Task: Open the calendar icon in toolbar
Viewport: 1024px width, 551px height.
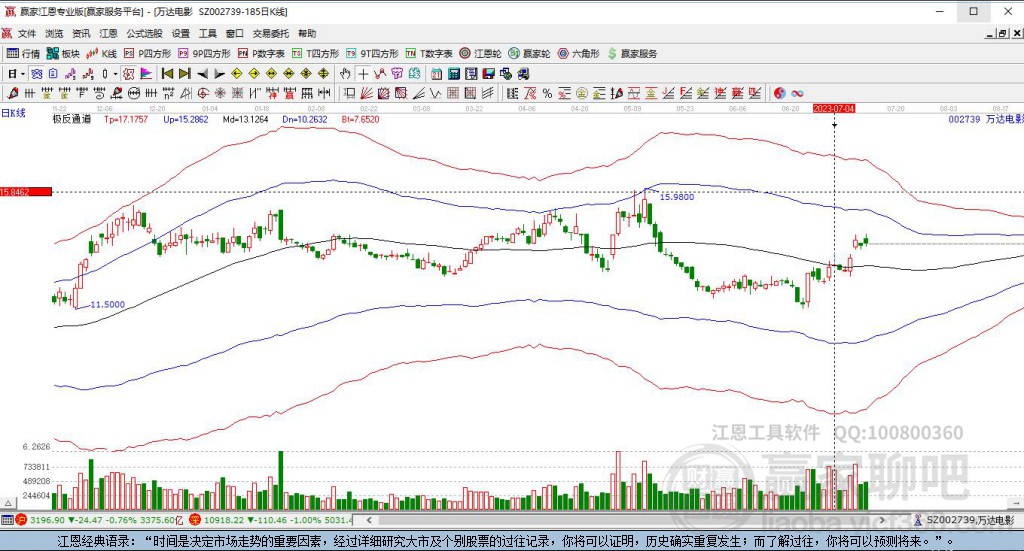Action: [436, 74]
